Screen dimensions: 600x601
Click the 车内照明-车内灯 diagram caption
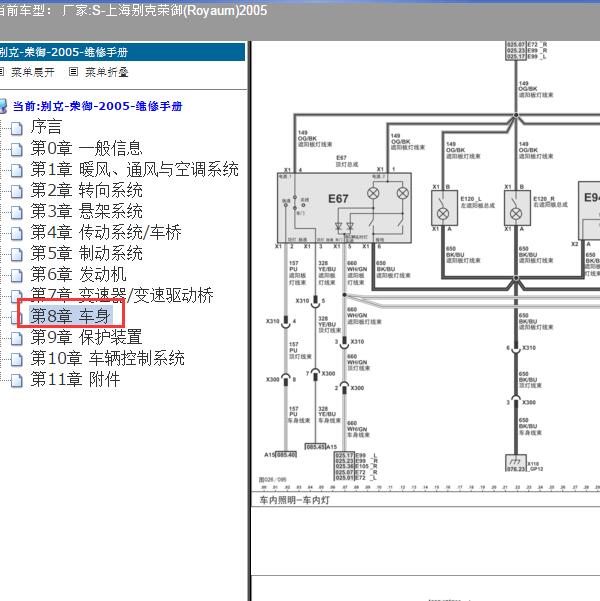294,500
